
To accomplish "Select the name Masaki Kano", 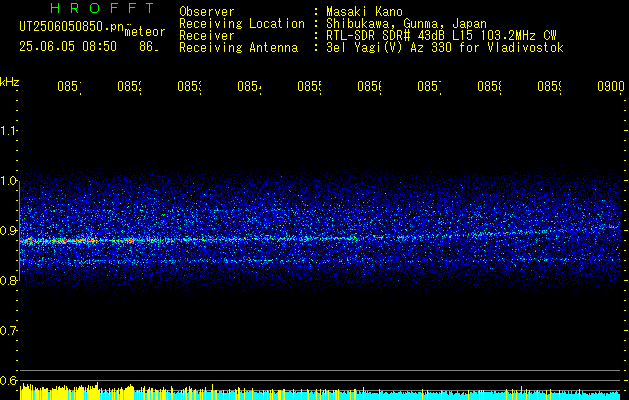I will 364,11.
